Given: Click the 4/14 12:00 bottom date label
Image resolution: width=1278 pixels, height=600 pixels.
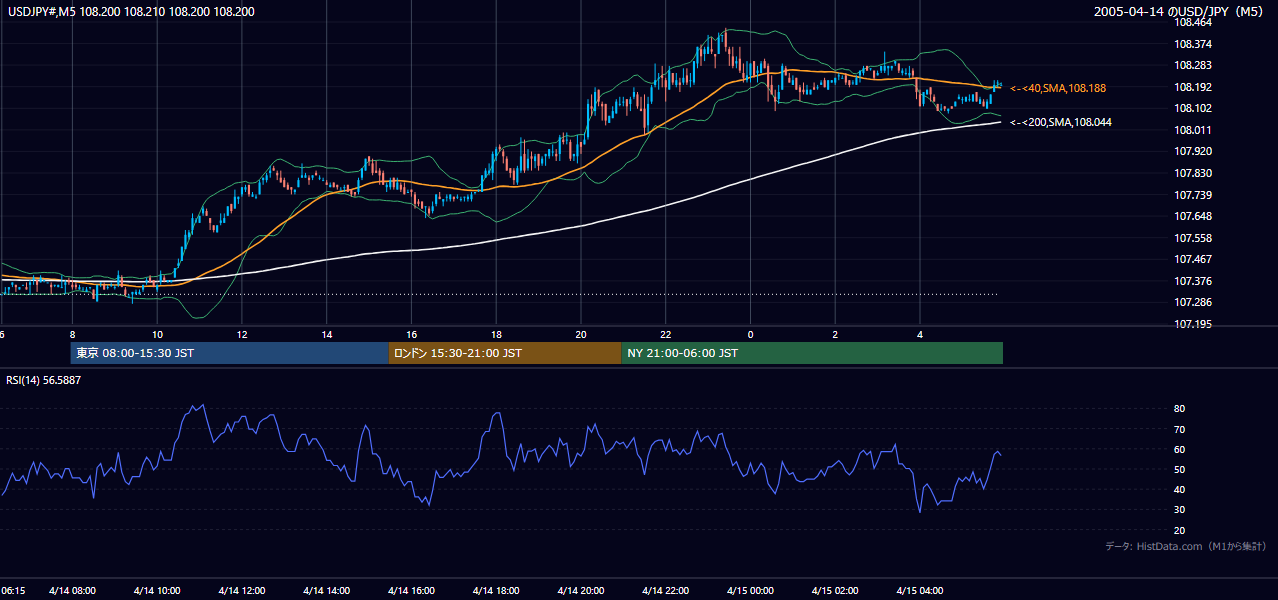Looking at the screenshot, I should point(242,591).
